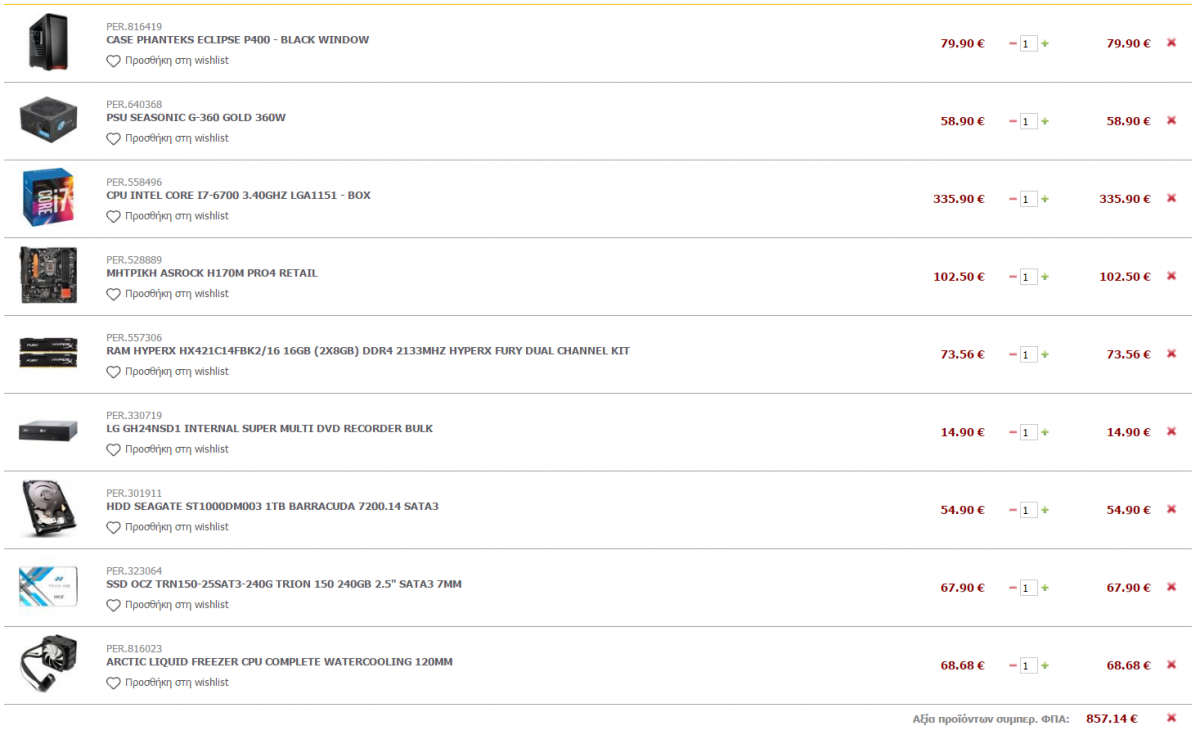Decrease quantity of ASRock H170M Pro4 motherboard
The height and width of the screenshot is (735, 1200).
pos(1013,277)
